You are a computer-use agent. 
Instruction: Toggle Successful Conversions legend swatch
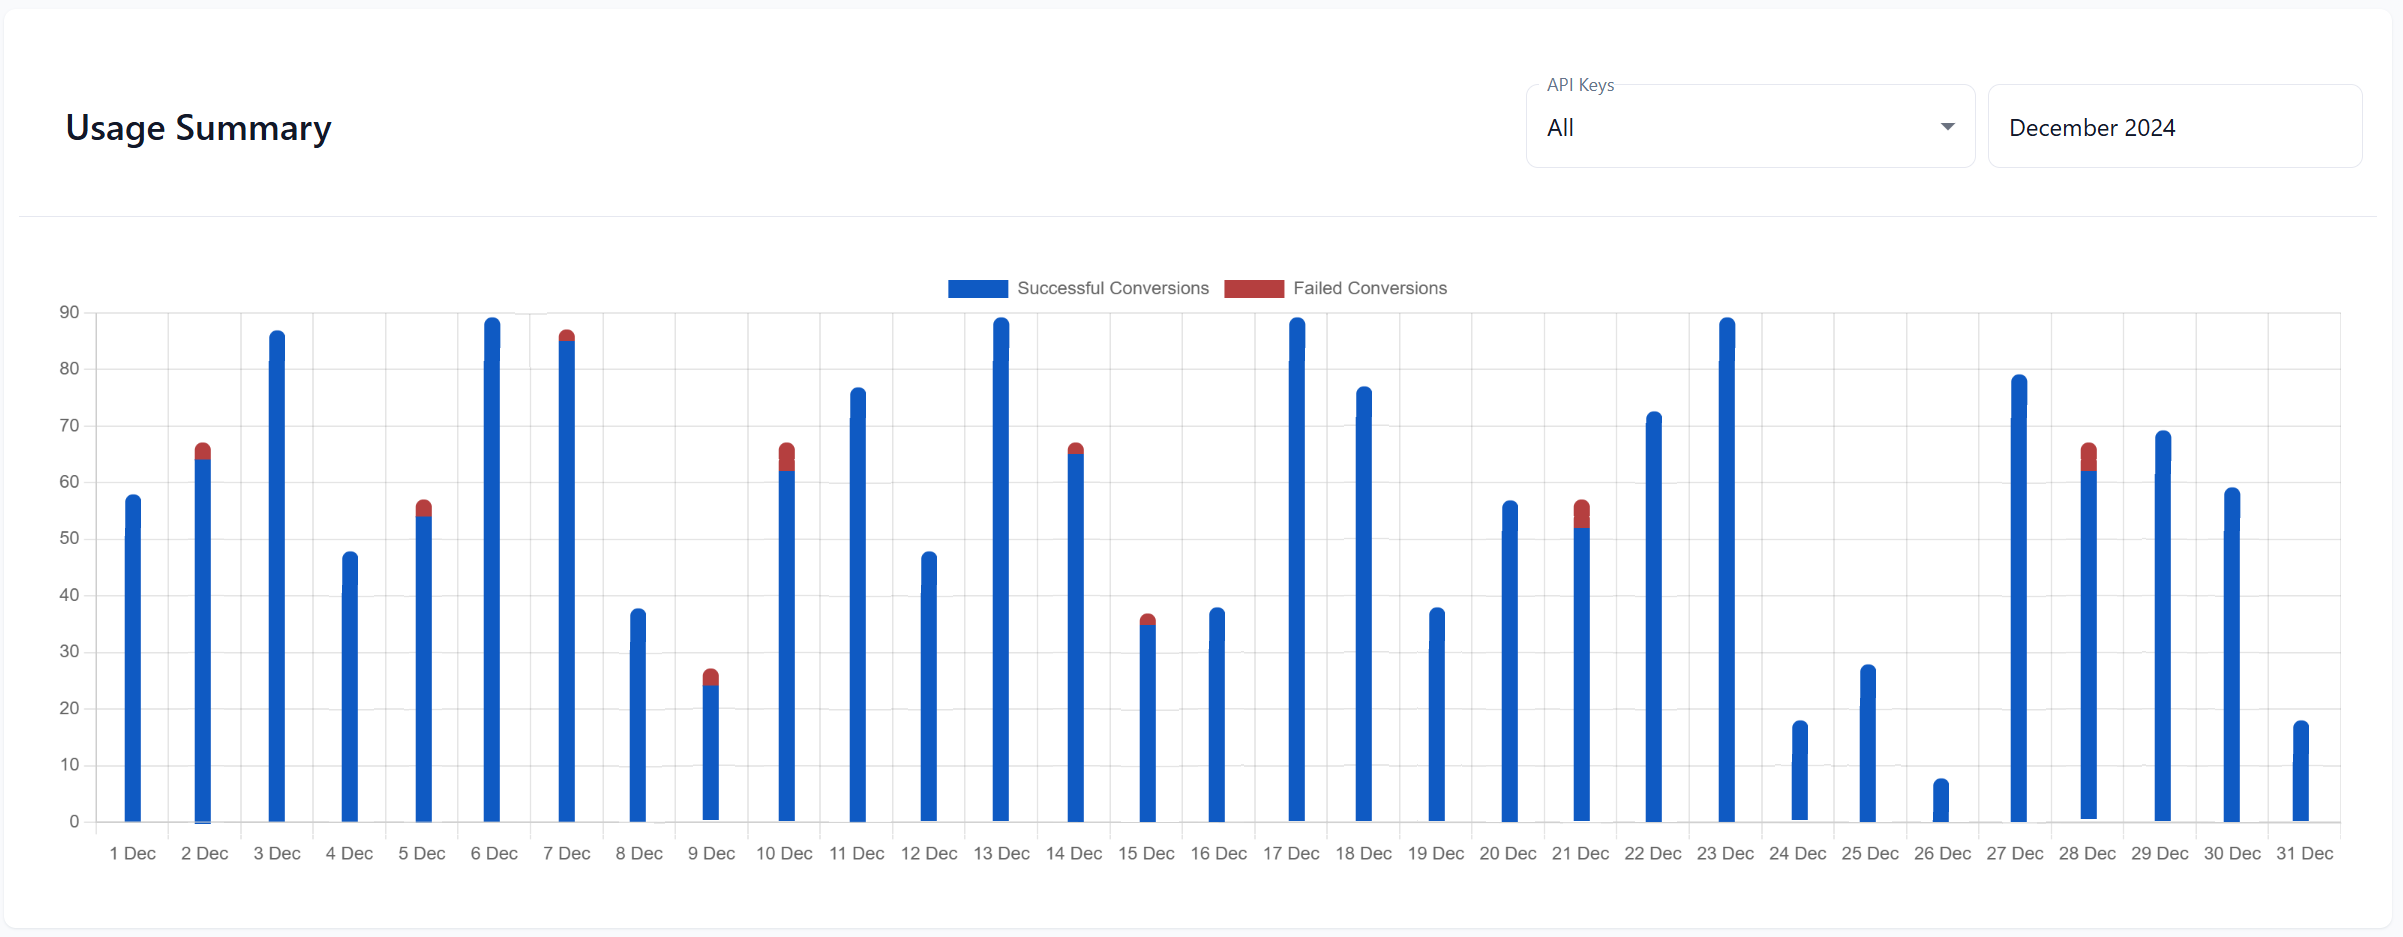coord(978,289)
